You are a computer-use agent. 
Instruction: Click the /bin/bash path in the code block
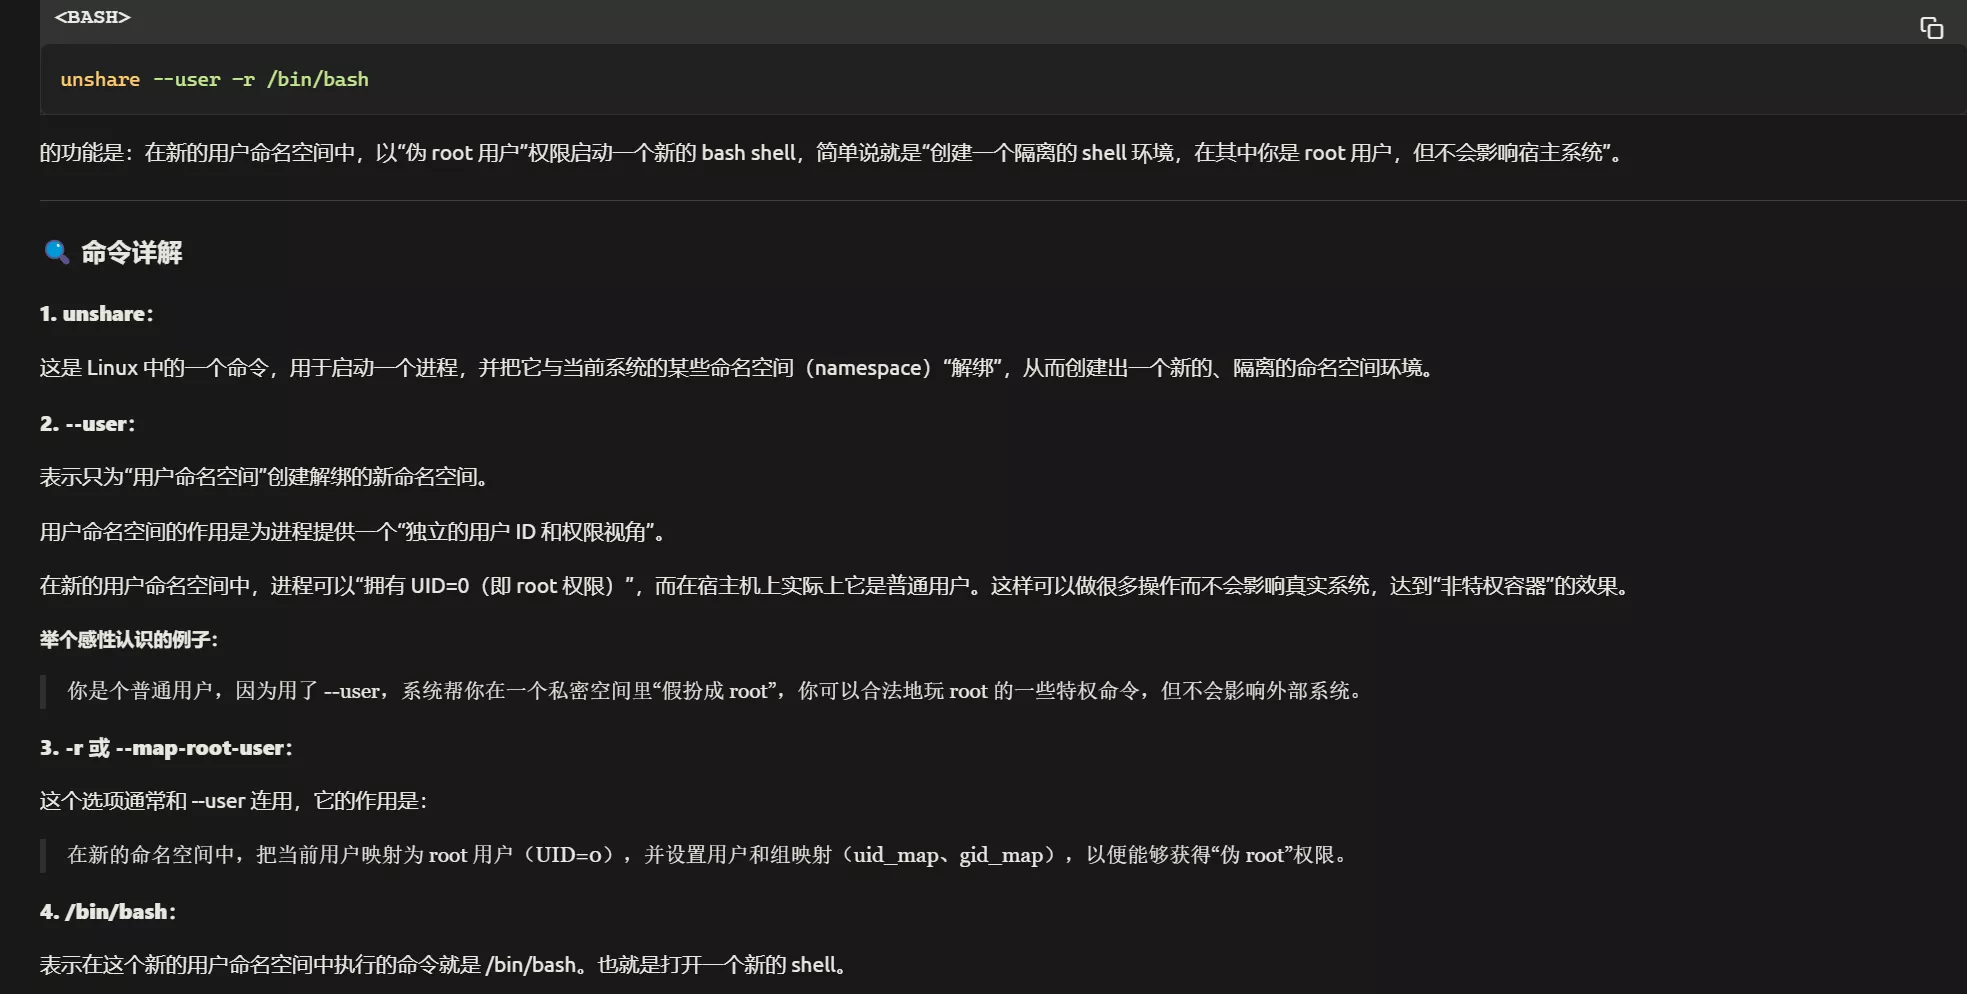coord(317,80)
